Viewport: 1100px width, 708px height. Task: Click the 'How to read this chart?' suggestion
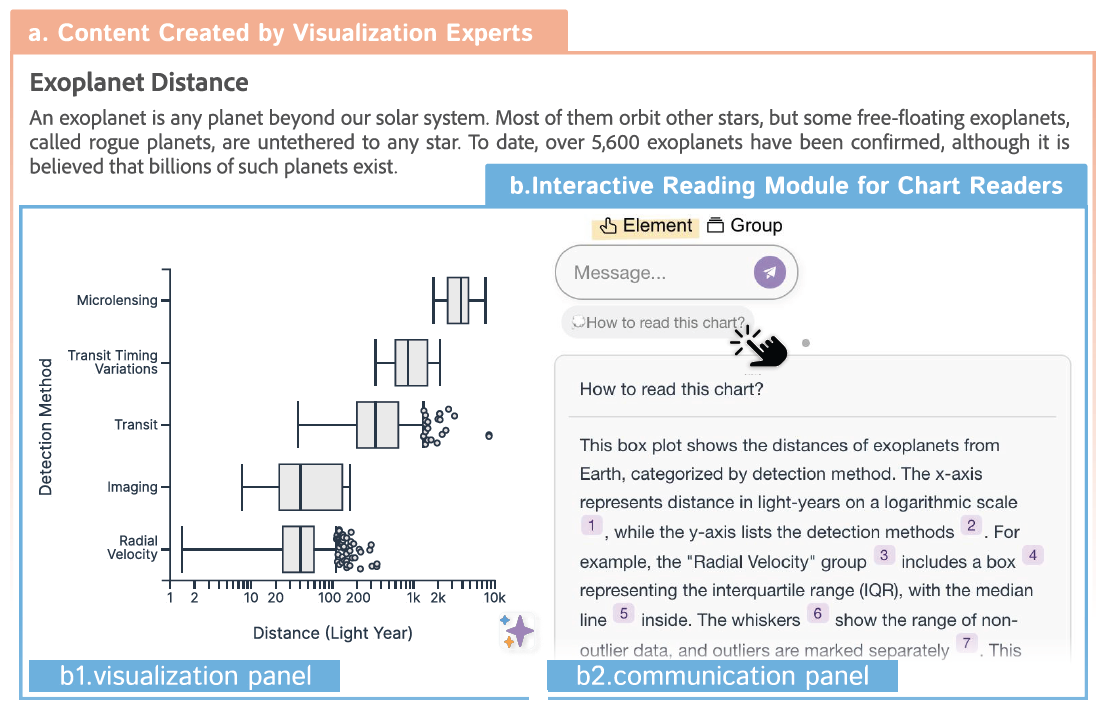658,322
